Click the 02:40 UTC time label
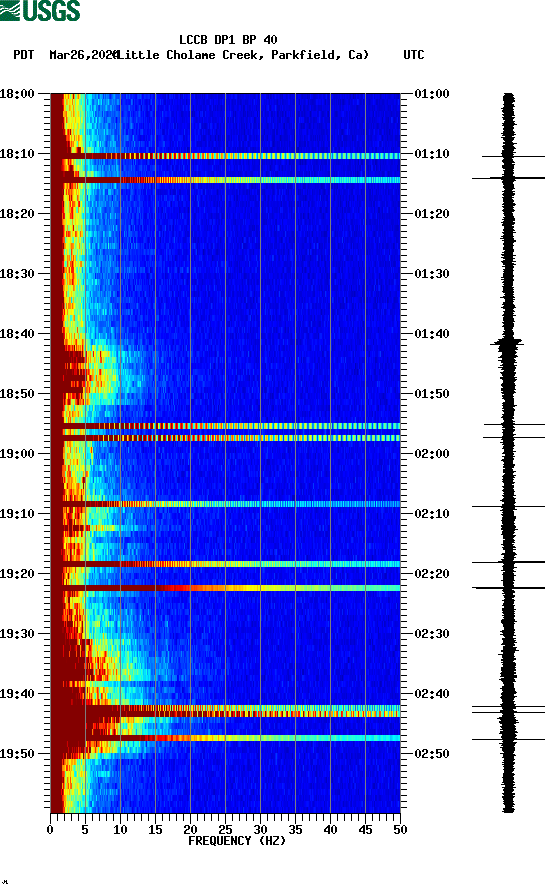The image size is (552, 893). (432, 694)
